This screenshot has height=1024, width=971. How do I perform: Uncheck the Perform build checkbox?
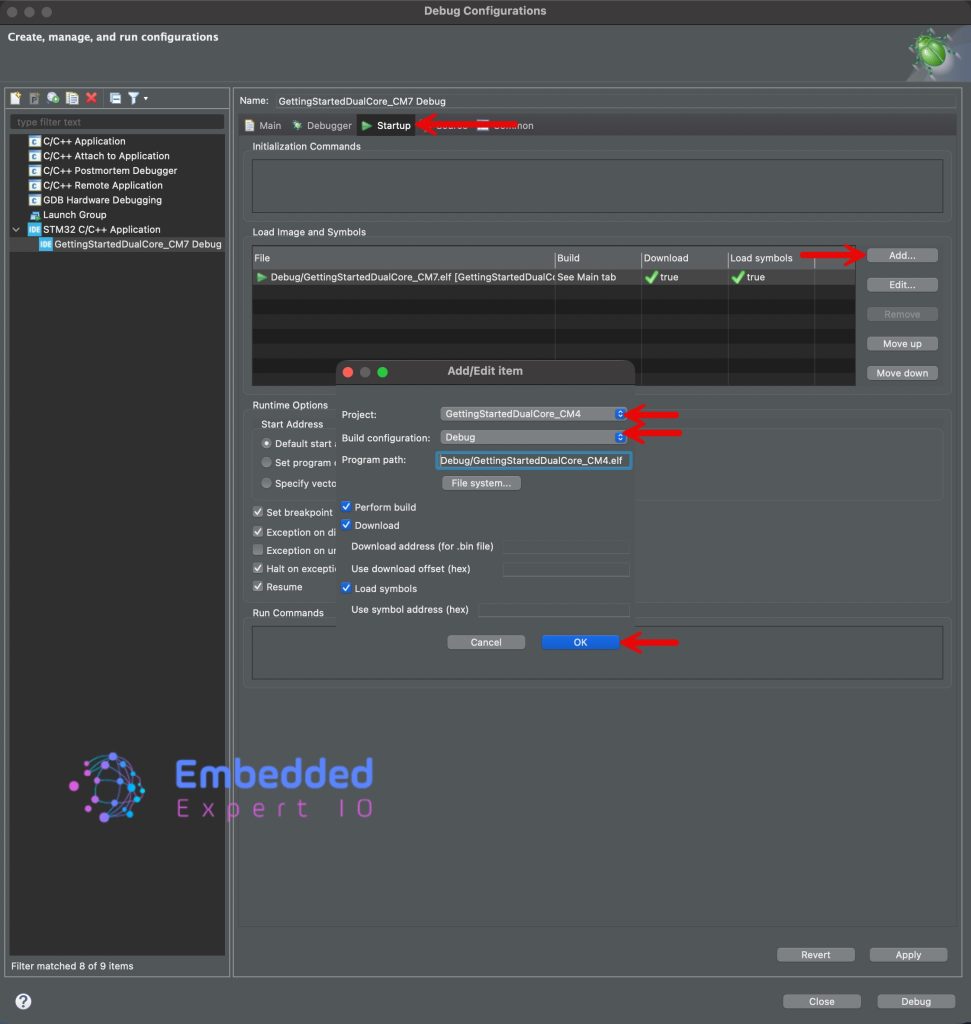347,507
